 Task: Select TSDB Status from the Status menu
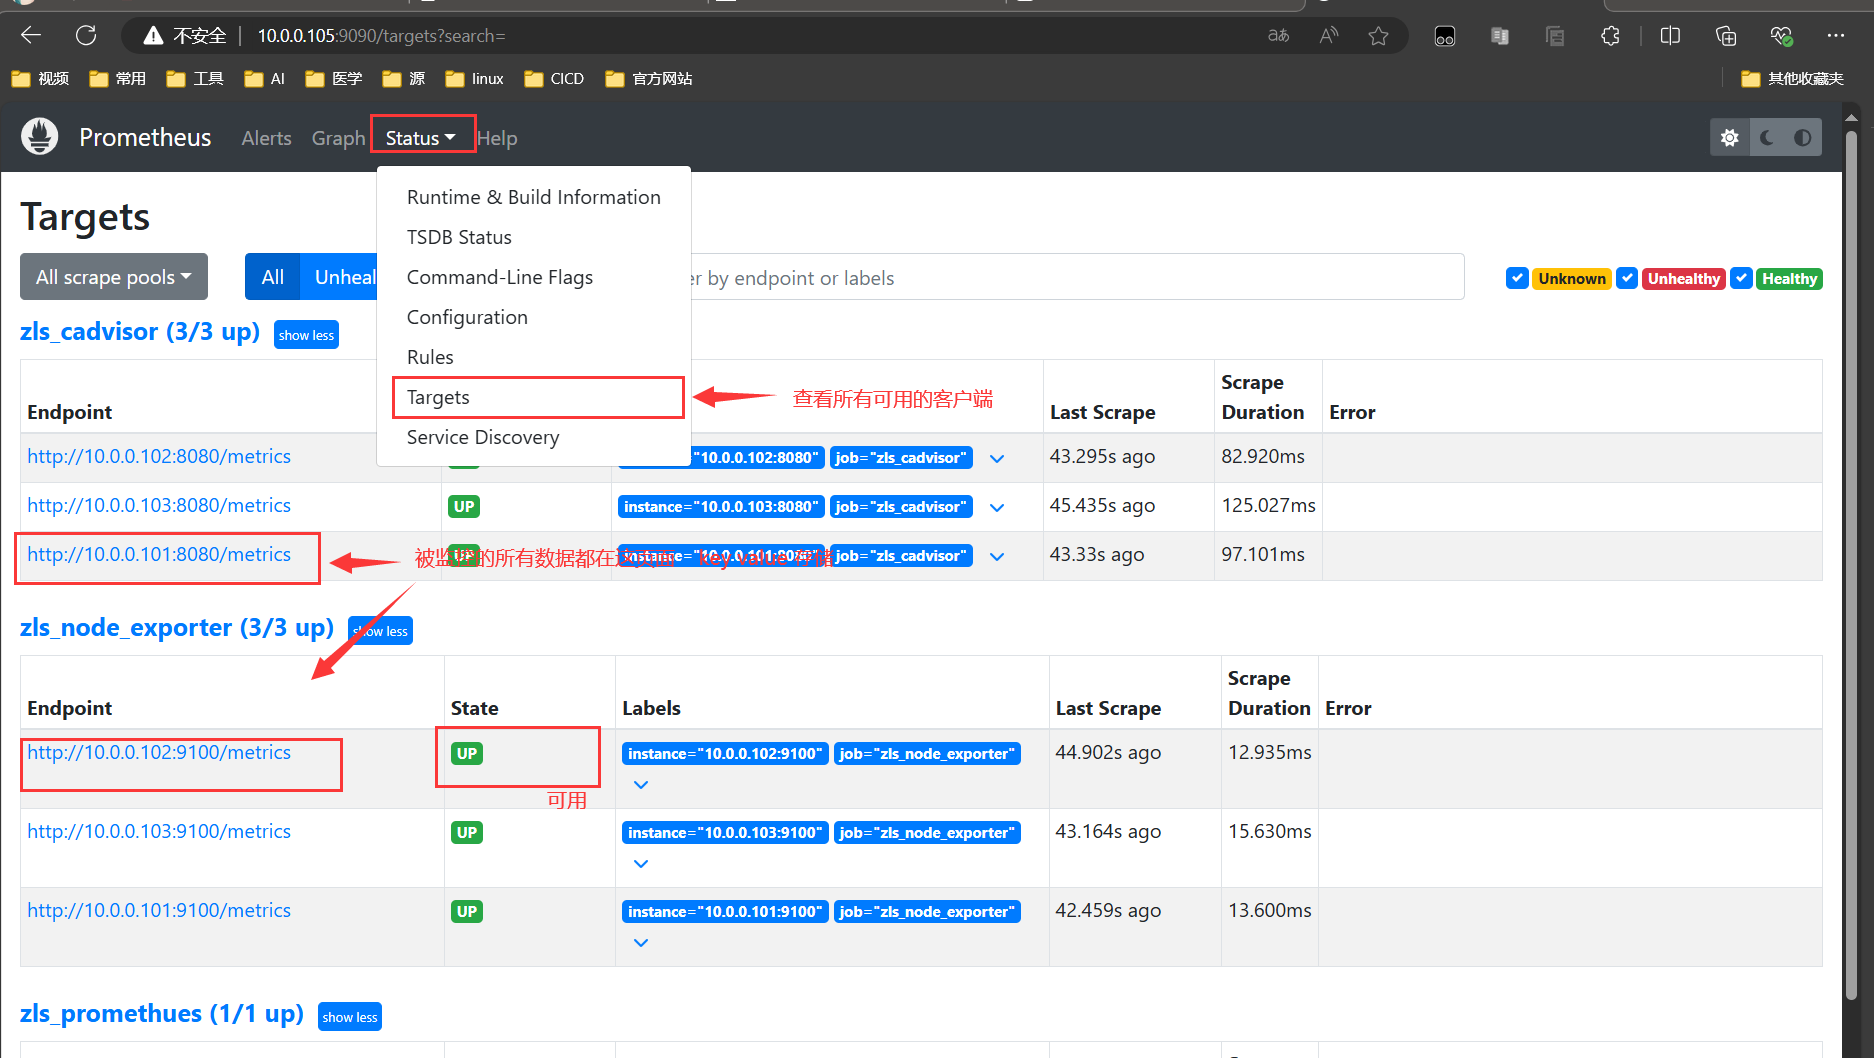534,237
